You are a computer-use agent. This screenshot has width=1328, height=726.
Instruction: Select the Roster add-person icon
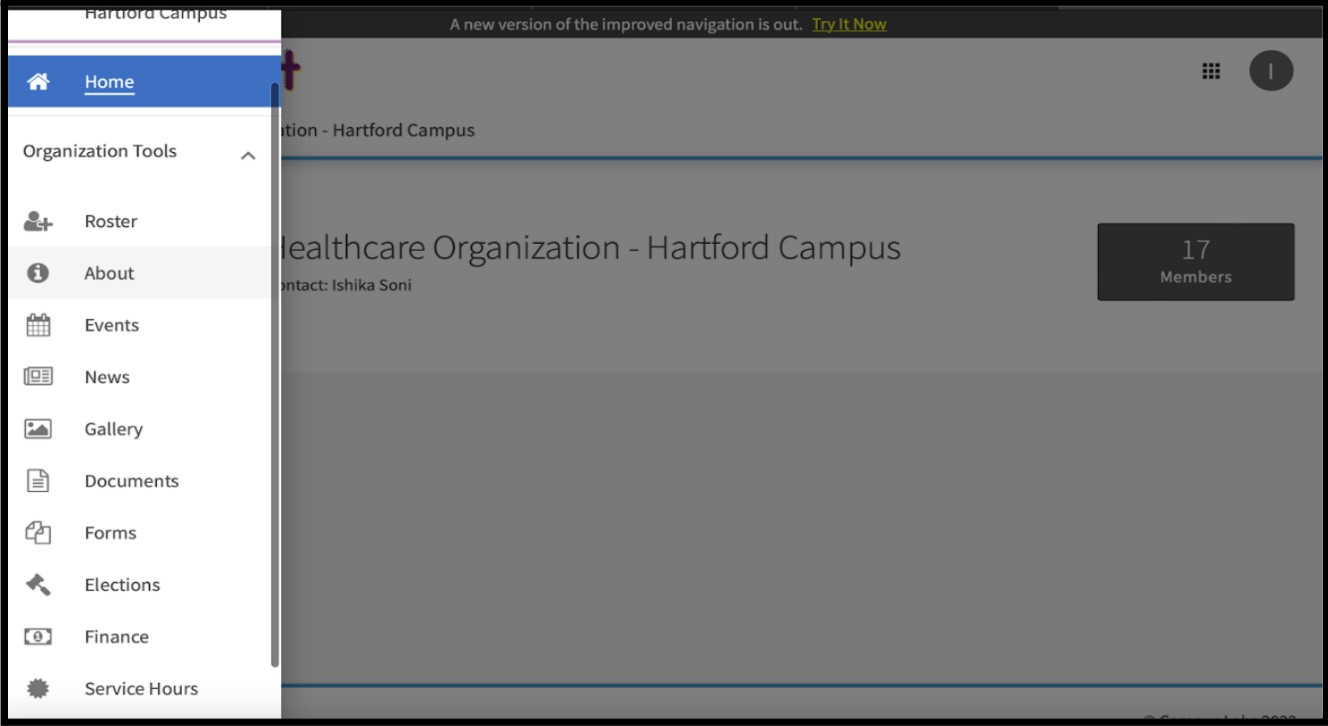click(38, 222)
